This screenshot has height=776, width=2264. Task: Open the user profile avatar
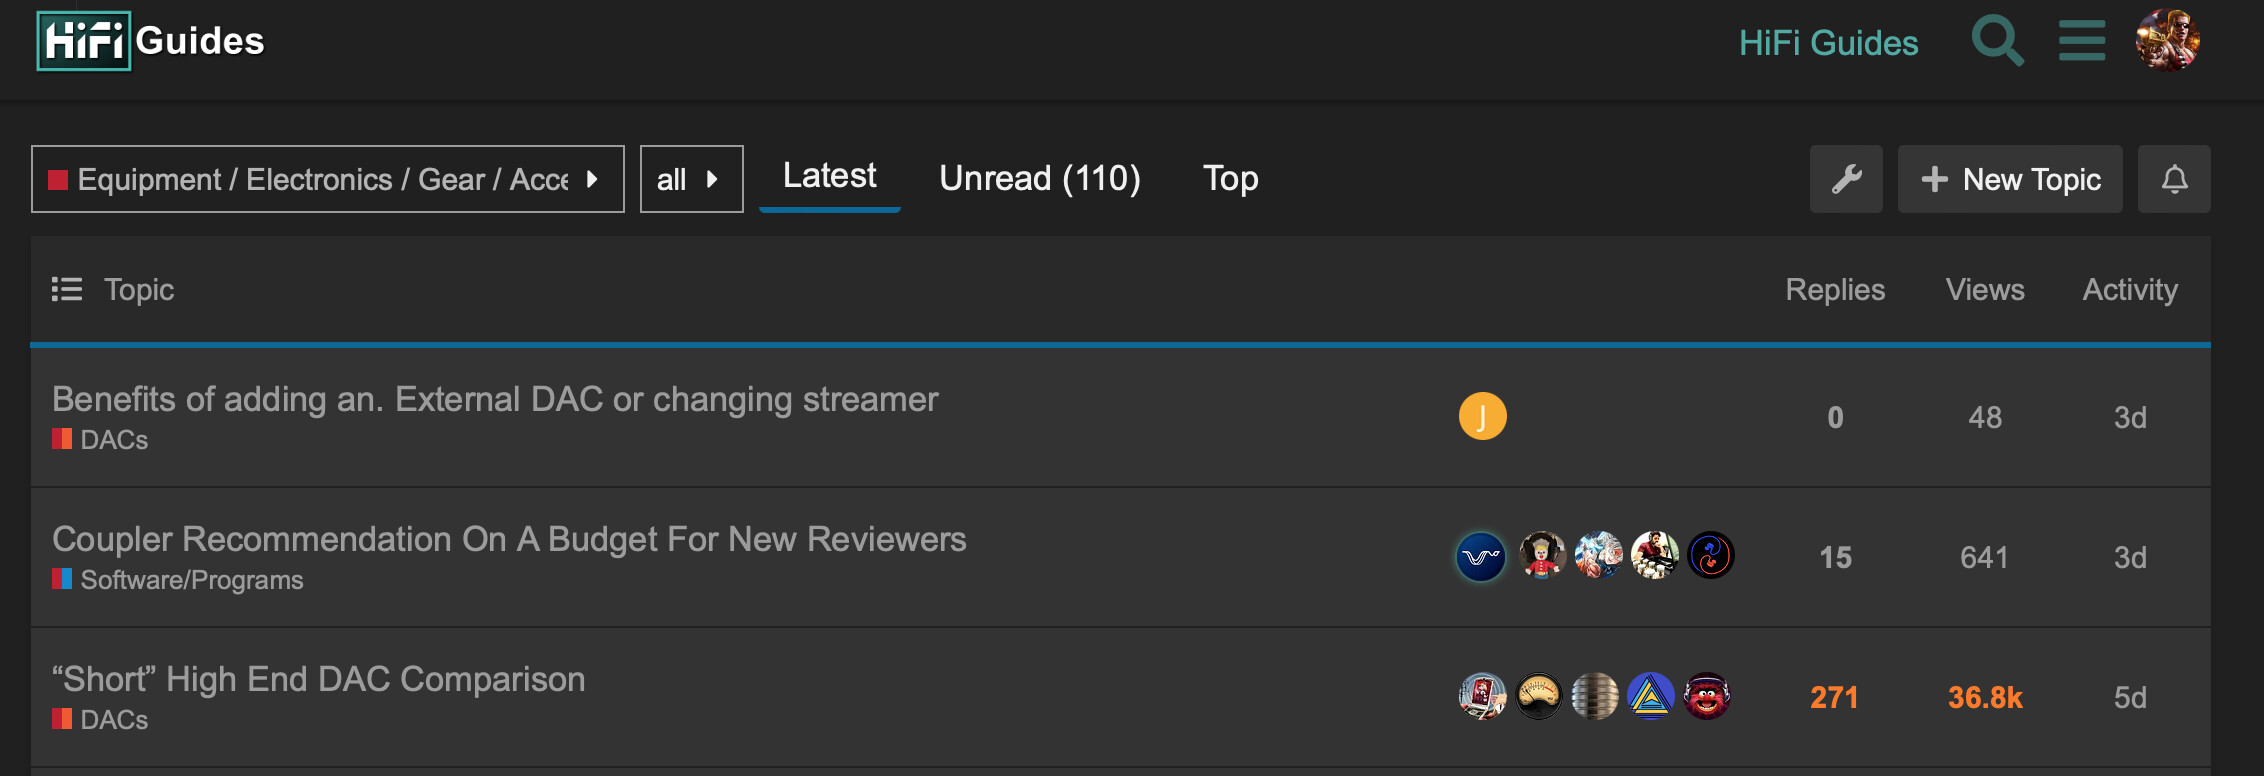(x=2168, y=40)
